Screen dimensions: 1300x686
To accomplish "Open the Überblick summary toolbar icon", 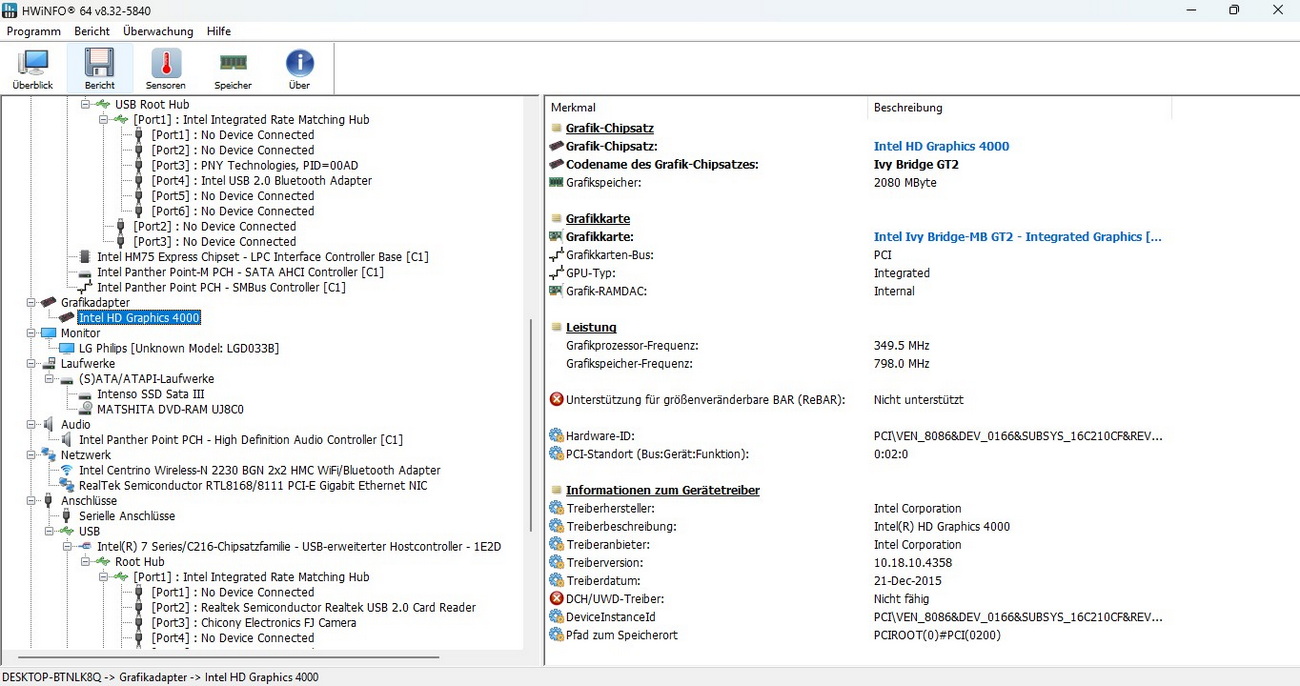I will pos(33,68).
